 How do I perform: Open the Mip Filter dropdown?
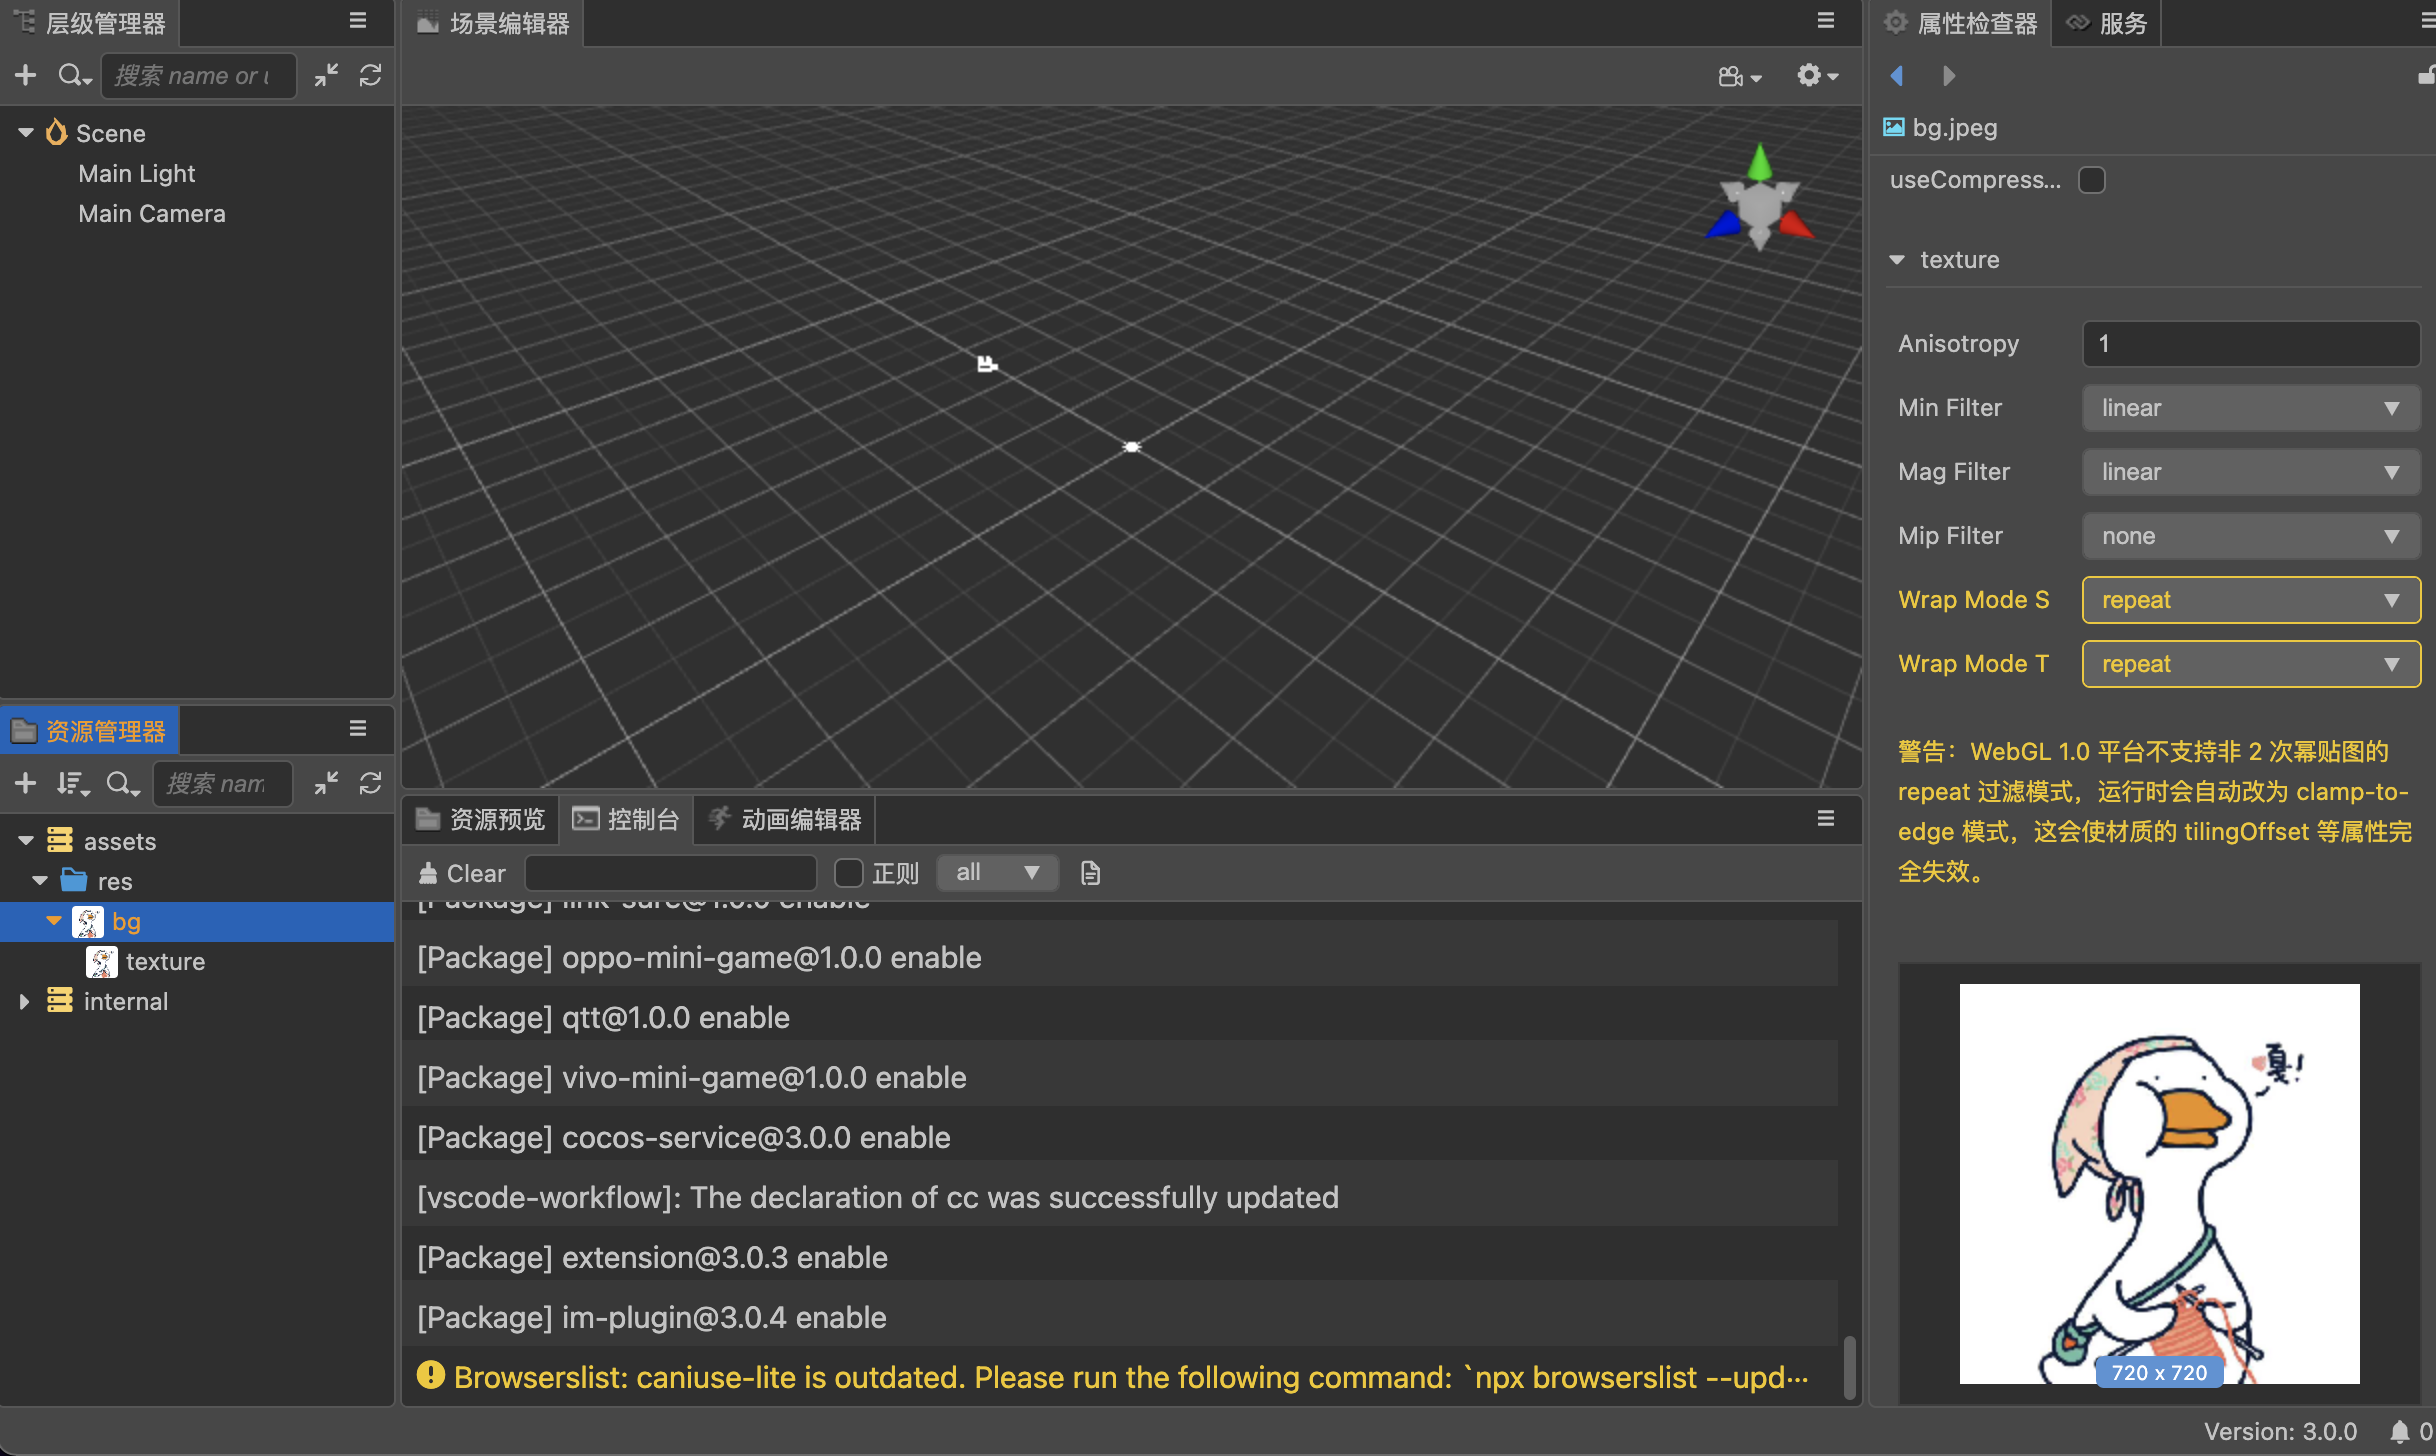click(x=2251, y=536)
